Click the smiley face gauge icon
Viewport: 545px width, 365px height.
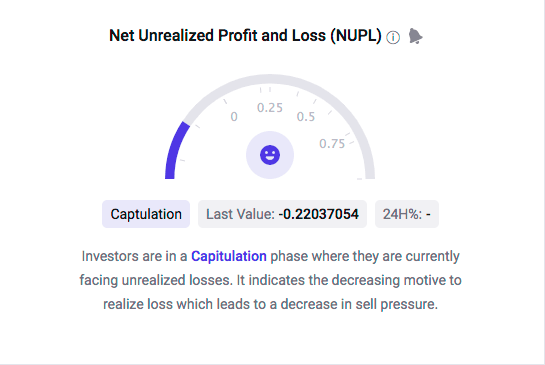pos(270,155)
